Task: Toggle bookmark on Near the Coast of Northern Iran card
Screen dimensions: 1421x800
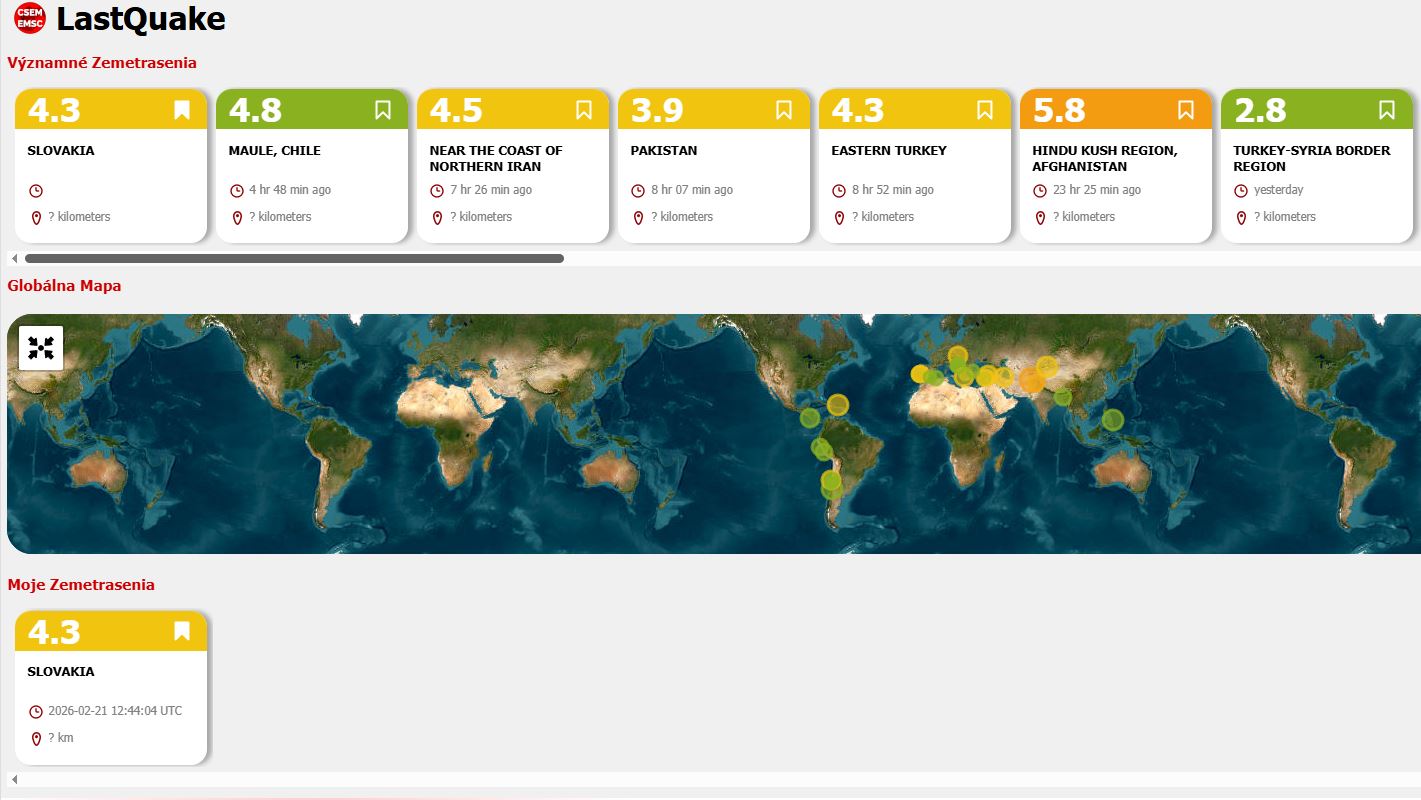Action: [584, 110]
